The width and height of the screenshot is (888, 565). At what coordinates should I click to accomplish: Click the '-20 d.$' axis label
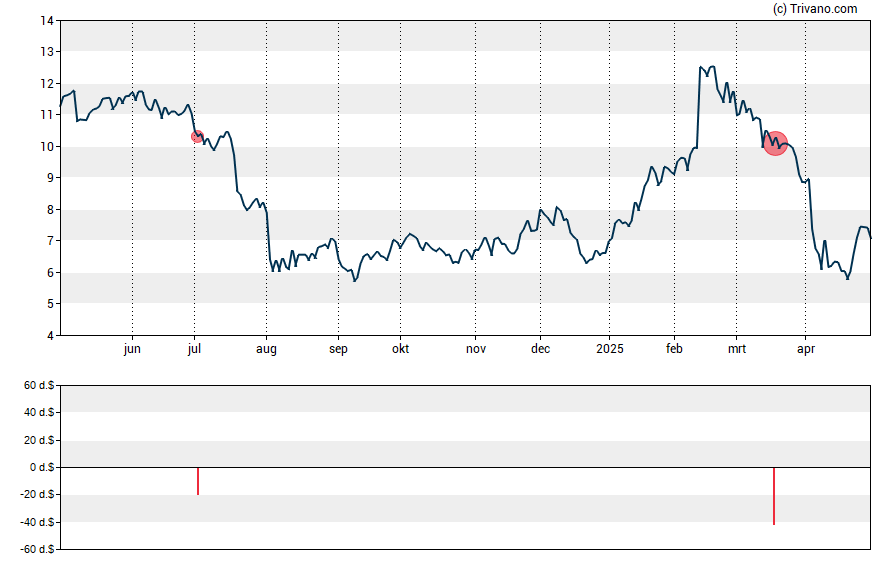[x=37, y=495]
